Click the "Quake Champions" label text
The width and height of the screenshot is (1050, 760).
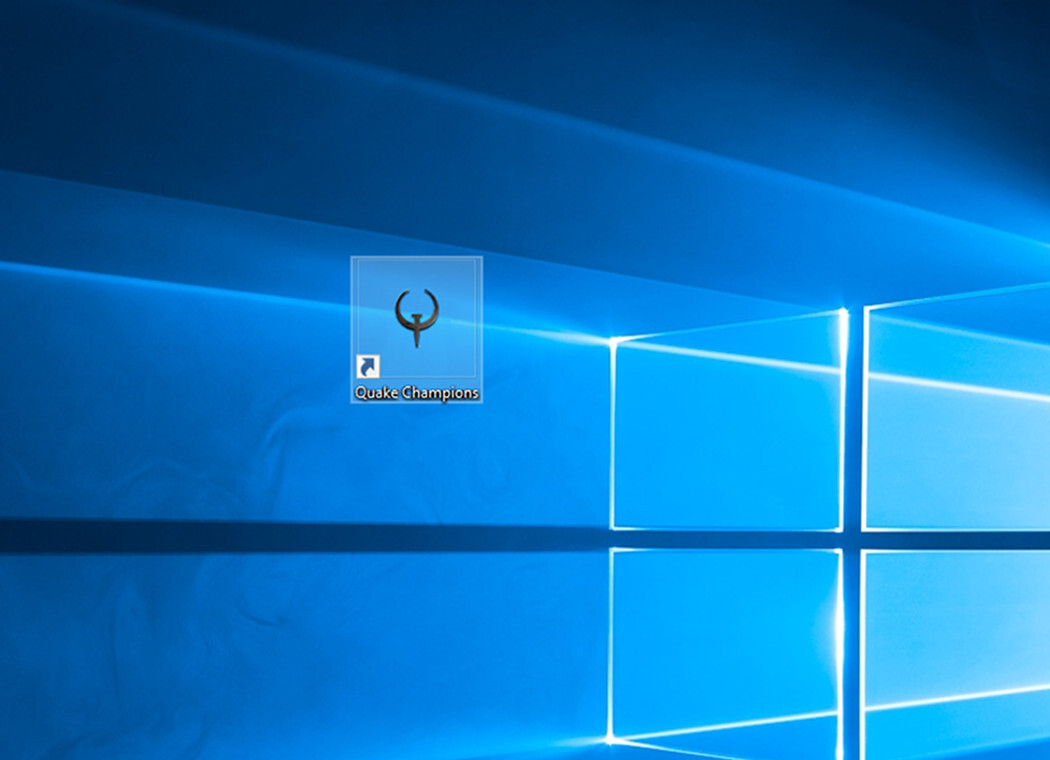(x=416, y=393)
